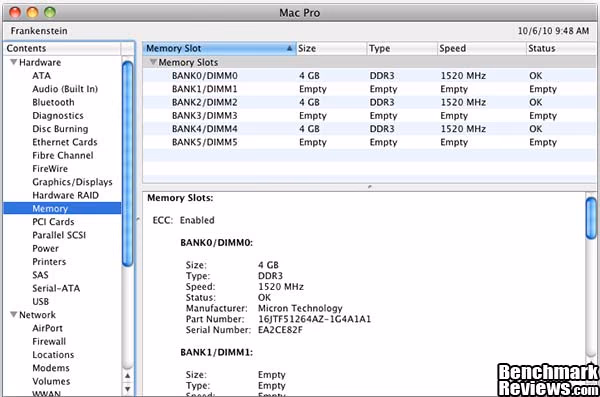Open AirPort under Network

tap(47, 328)
